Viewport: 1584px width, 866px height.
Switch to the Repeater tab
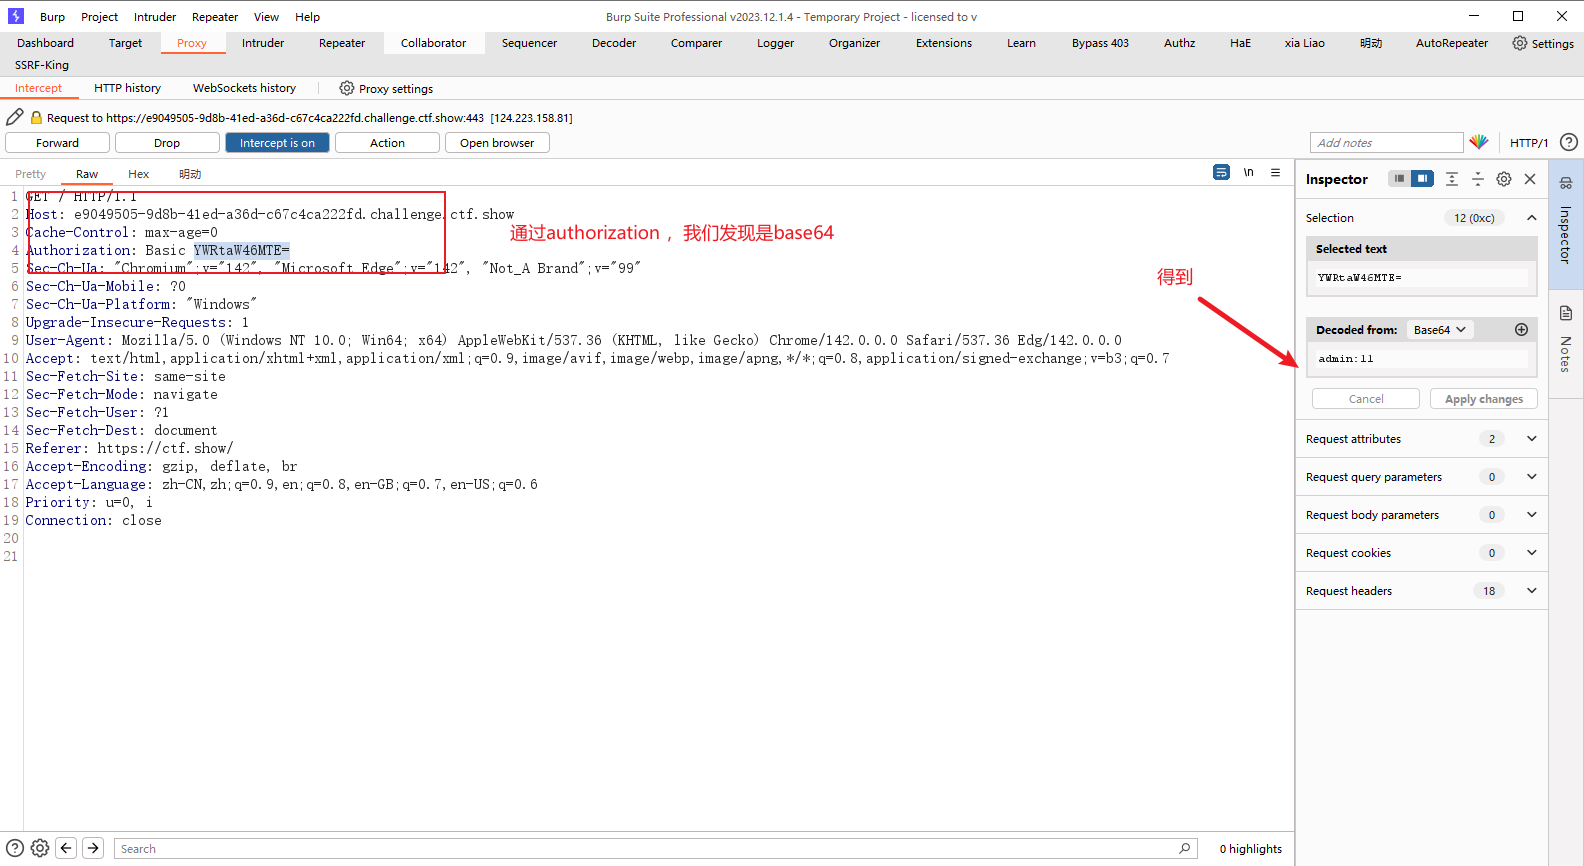(342, 43)
